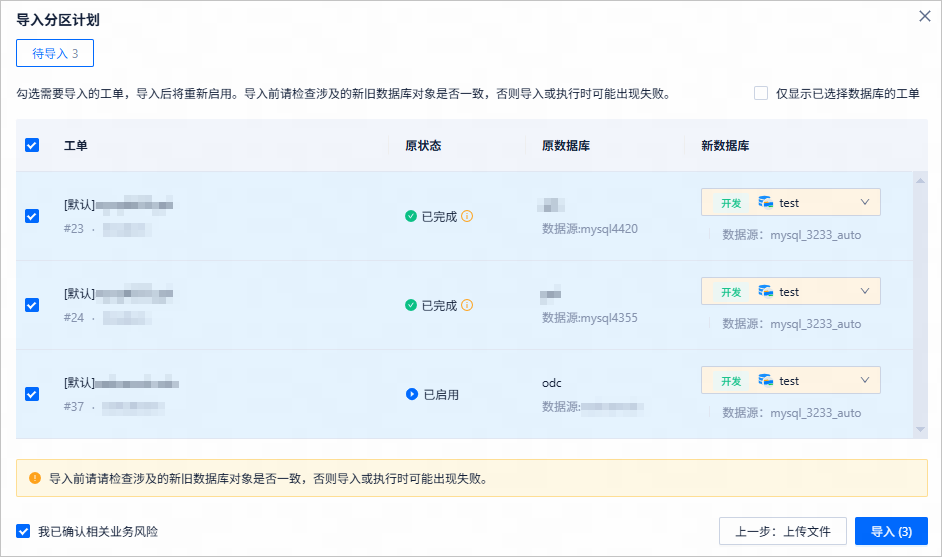The height and width of the screenshot is (557, 942).
Task: Select the 待导入 3 tab
Action: [x=55, y=53]
